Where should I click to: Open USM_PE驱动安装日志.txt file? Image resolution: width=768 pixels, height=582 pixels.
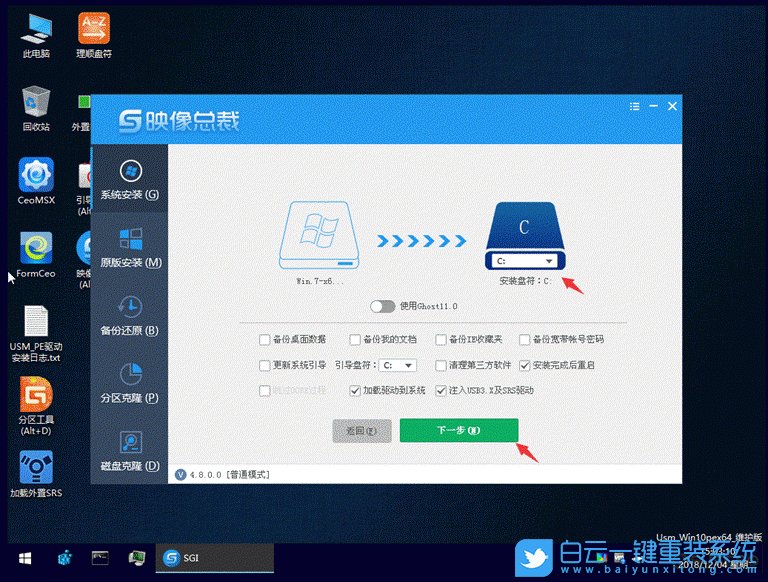(x=36, y=334)
